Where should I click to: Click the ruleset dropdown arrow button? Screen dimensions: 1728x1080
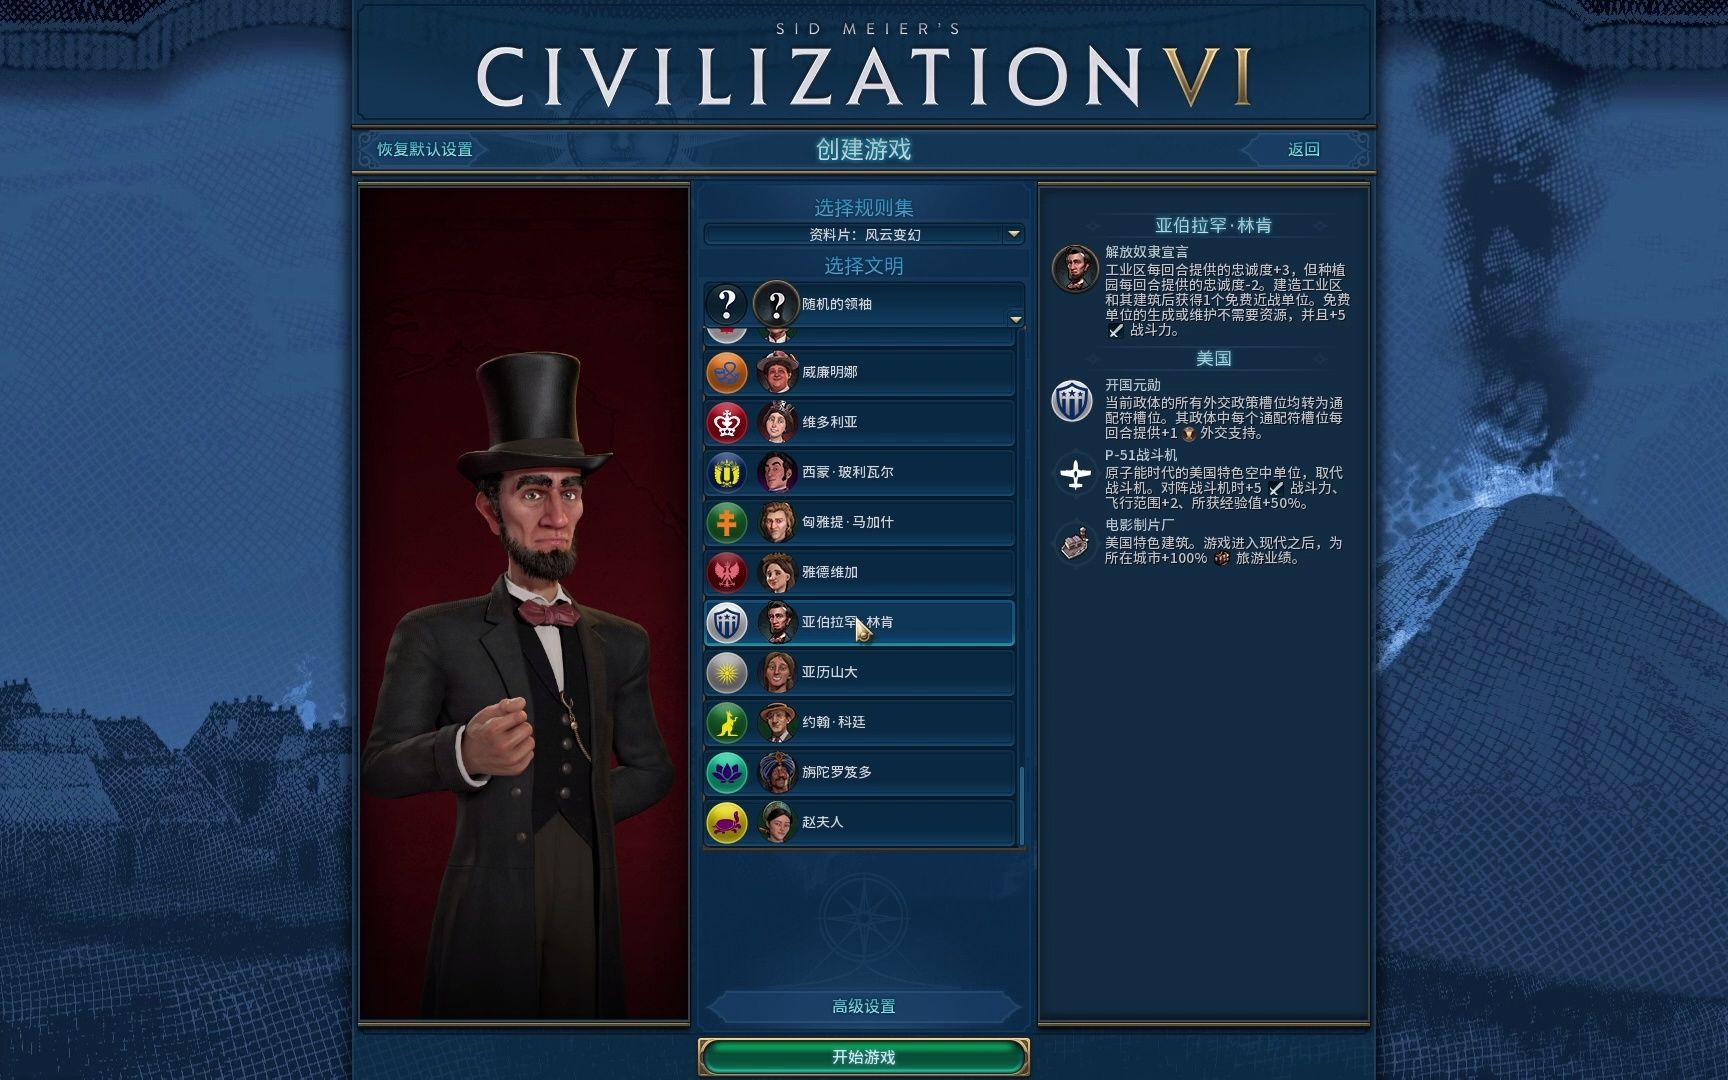tap(1013, 234)
